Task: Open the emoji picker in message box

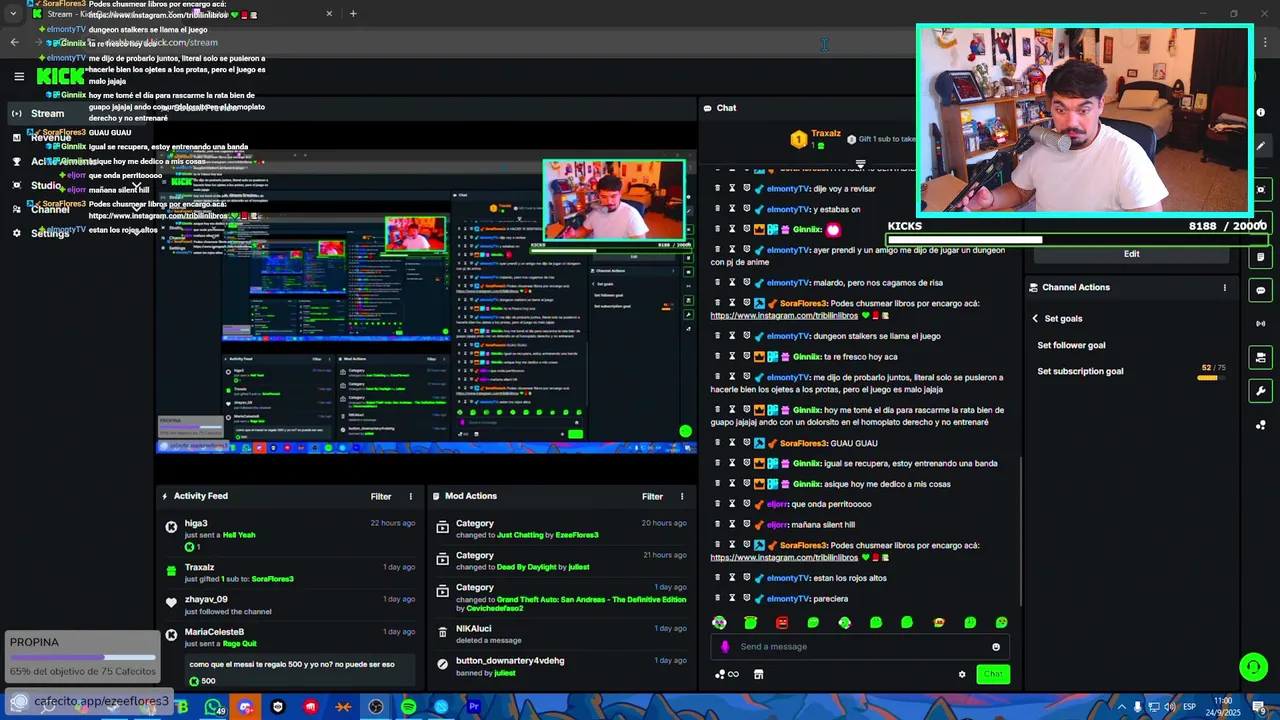Action: [x=996, y=647]
